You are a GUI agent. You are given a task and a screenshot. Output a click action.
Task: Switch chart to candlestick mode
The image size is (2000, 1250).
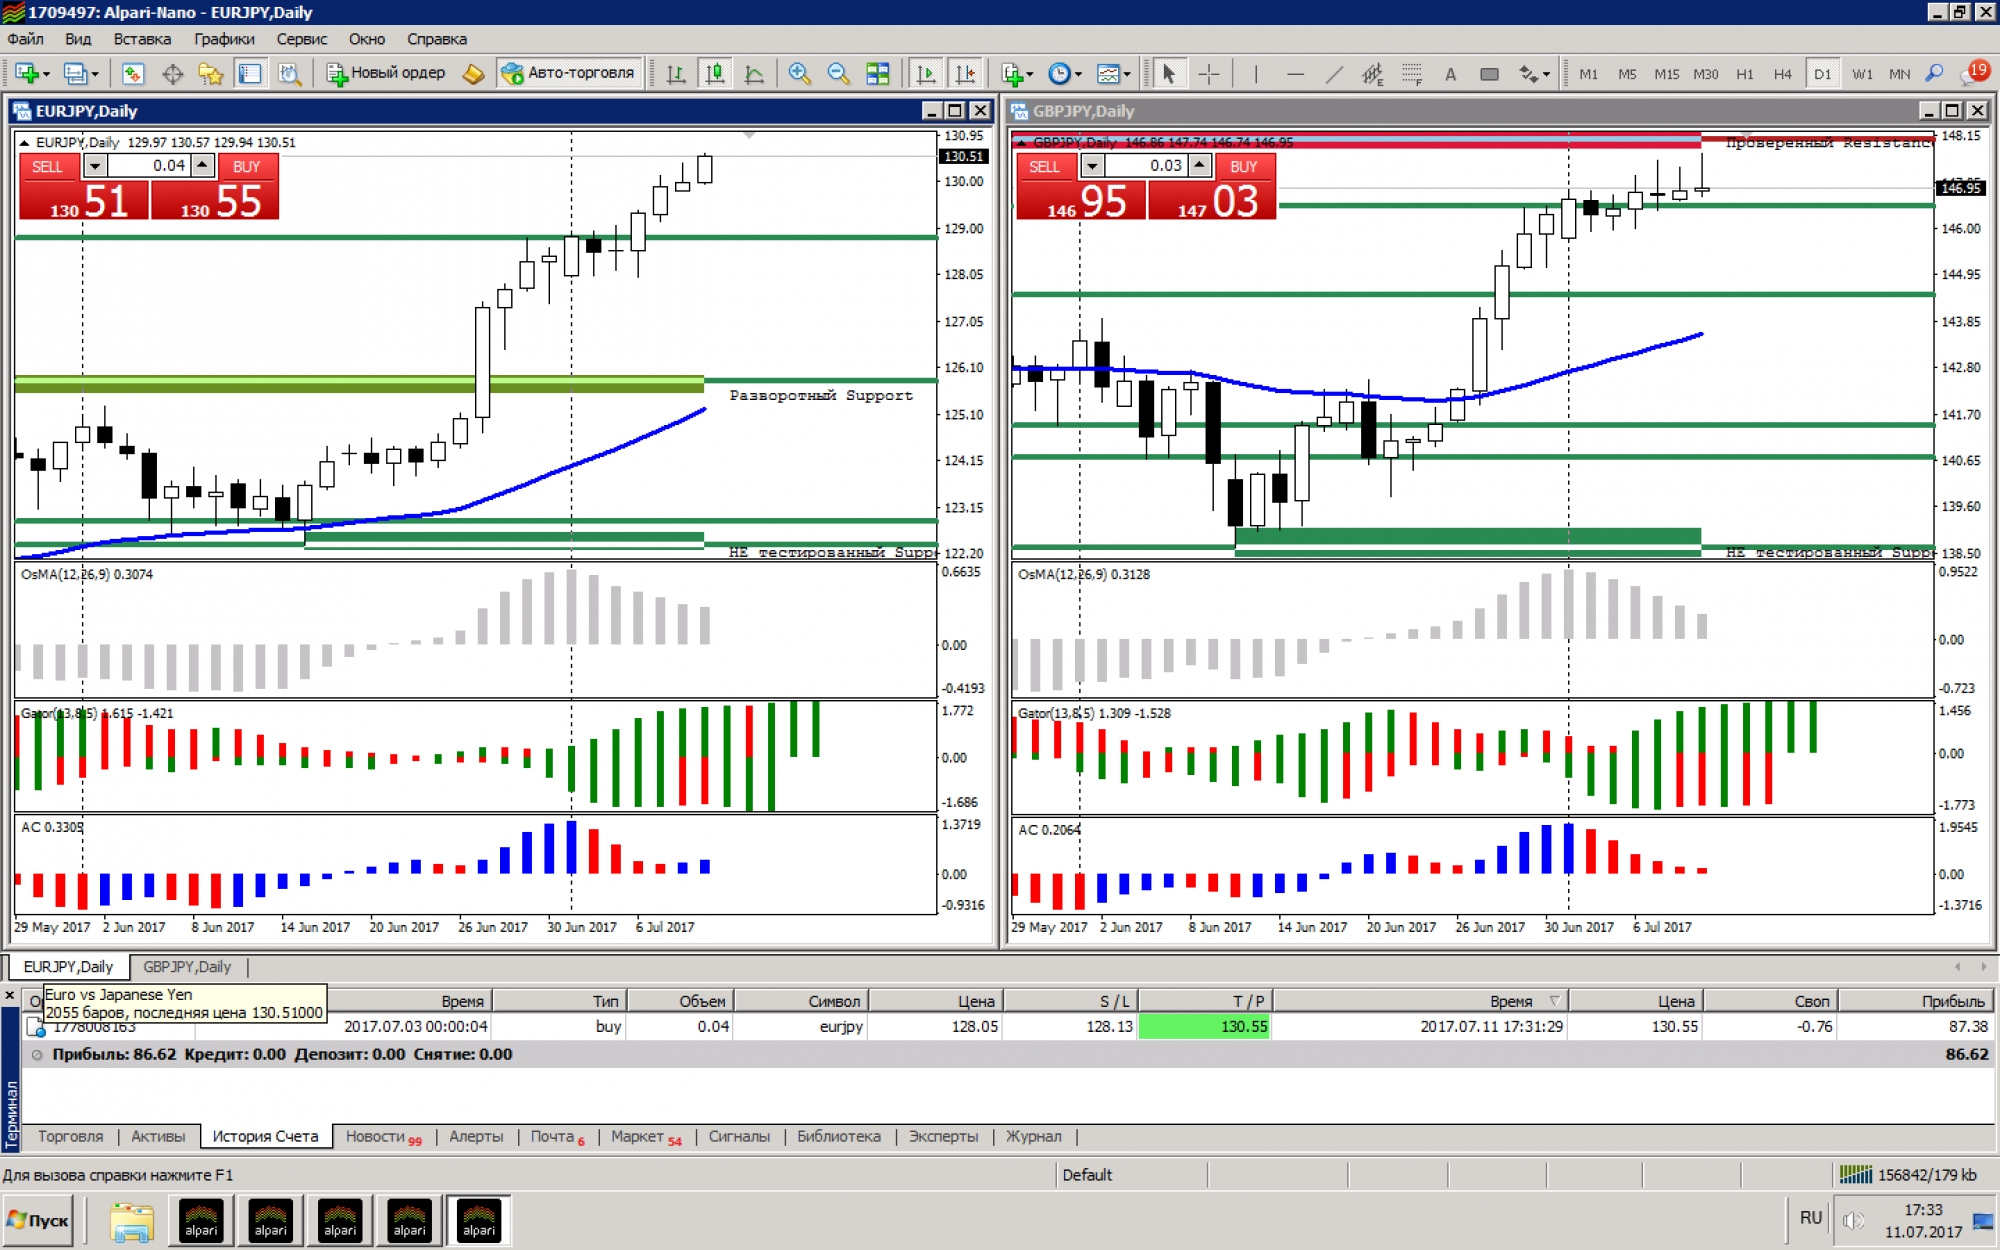(715, 73)
